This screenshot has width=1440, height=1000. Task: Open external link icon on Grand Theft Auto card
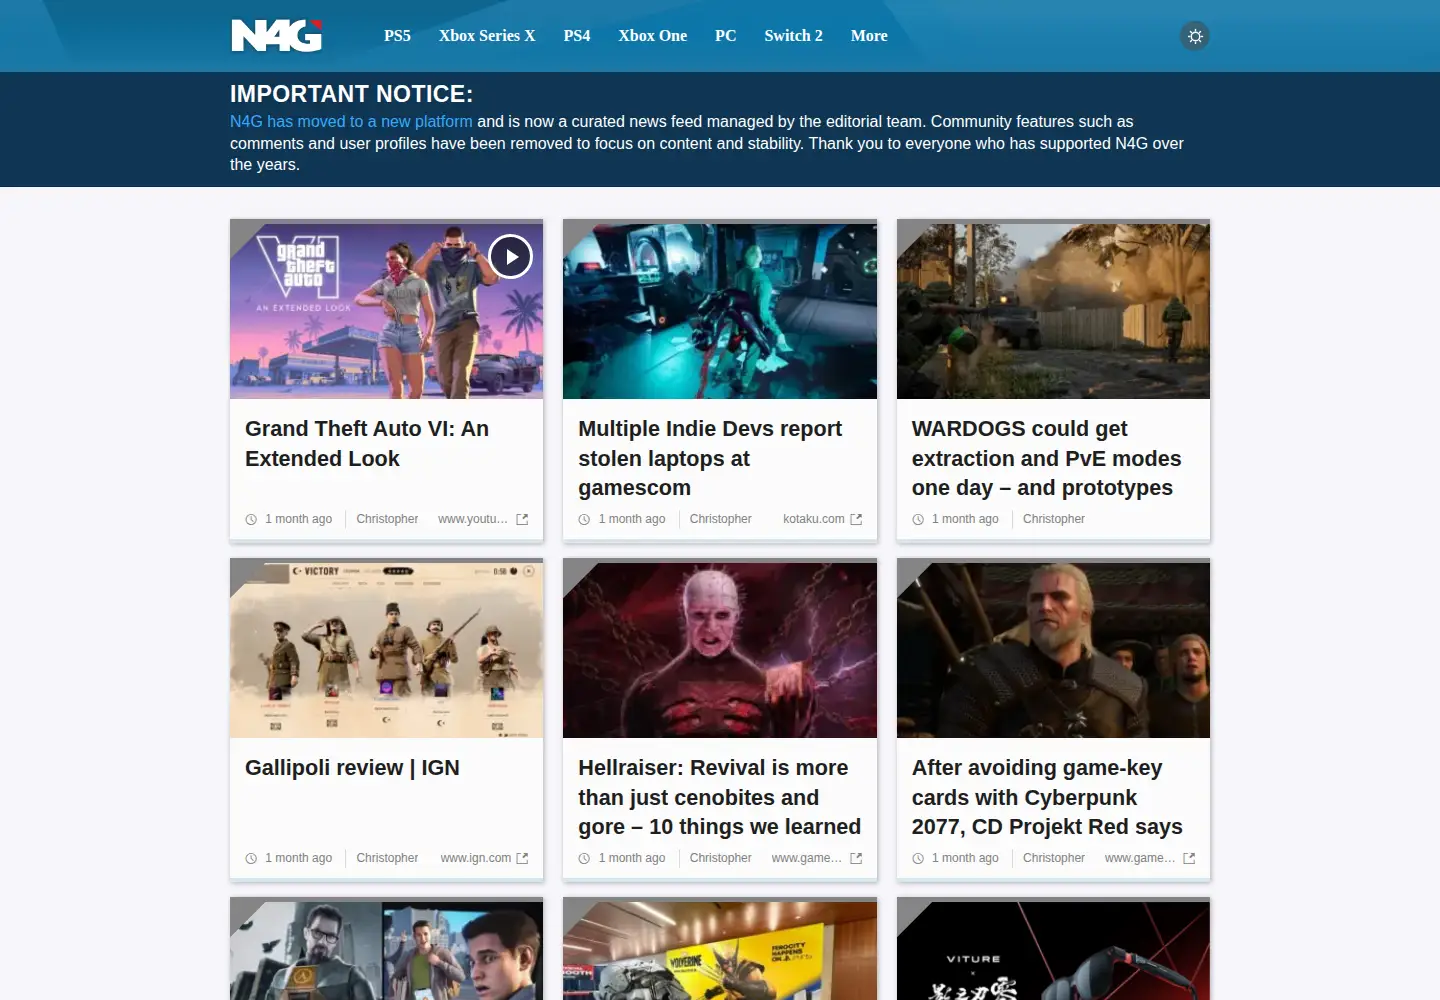pos(522,519)
